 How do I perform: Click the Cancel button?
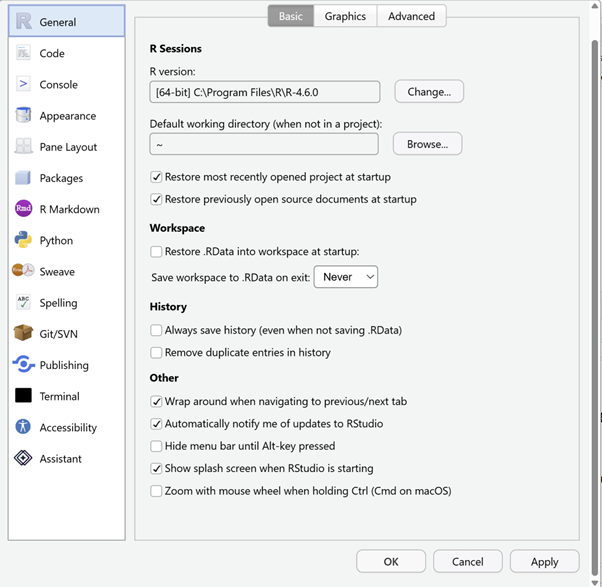click(x=468, y=562)
